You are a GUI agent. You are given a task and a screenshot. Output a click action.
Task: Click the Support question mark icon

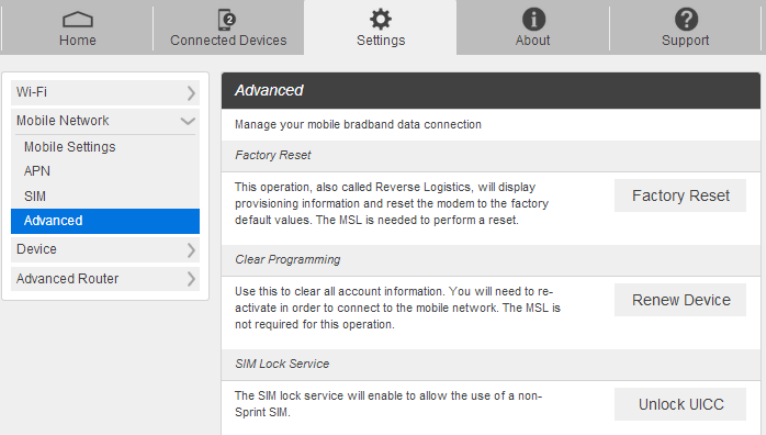click(685, 19)
